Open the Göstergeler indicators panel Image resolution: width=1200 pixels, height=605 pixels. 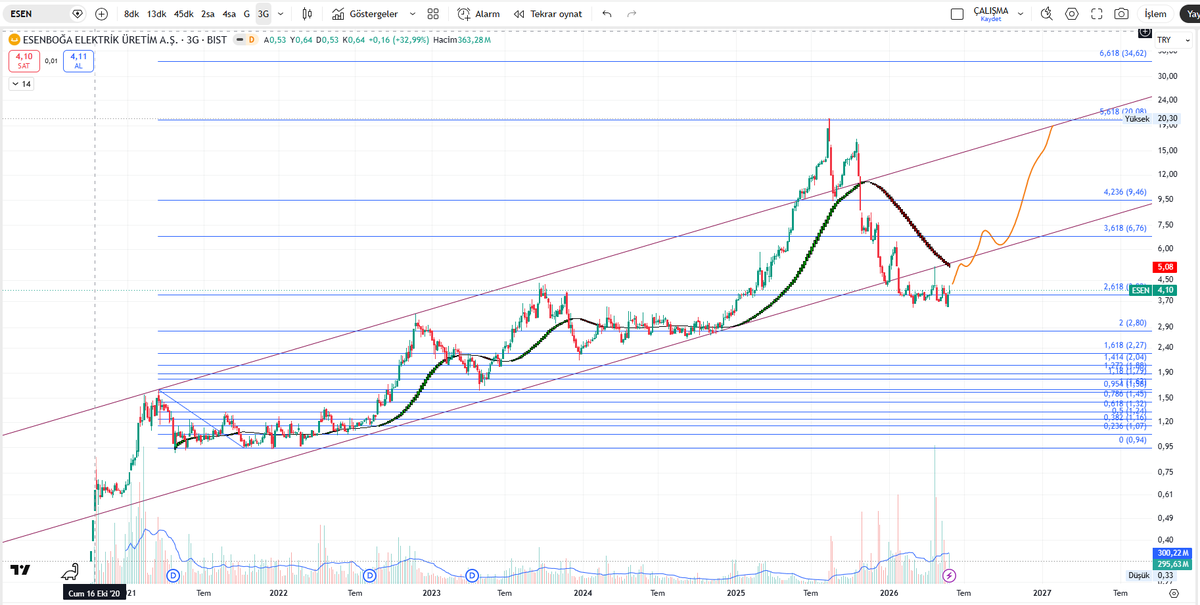tap(365, 14)
